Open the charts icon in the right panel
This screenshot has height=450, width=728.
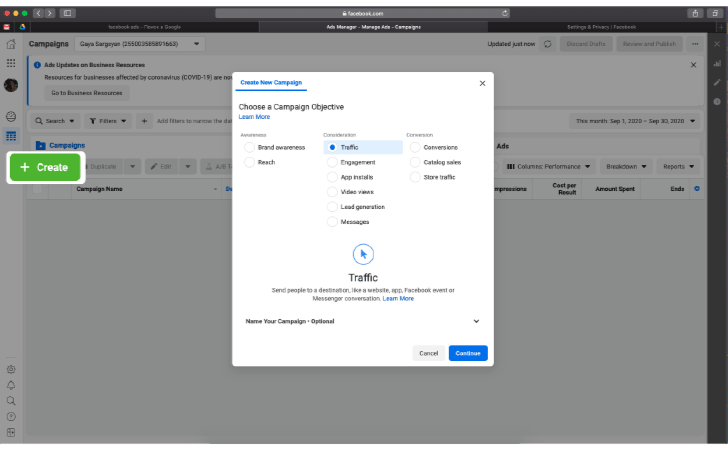coord(717,64)
